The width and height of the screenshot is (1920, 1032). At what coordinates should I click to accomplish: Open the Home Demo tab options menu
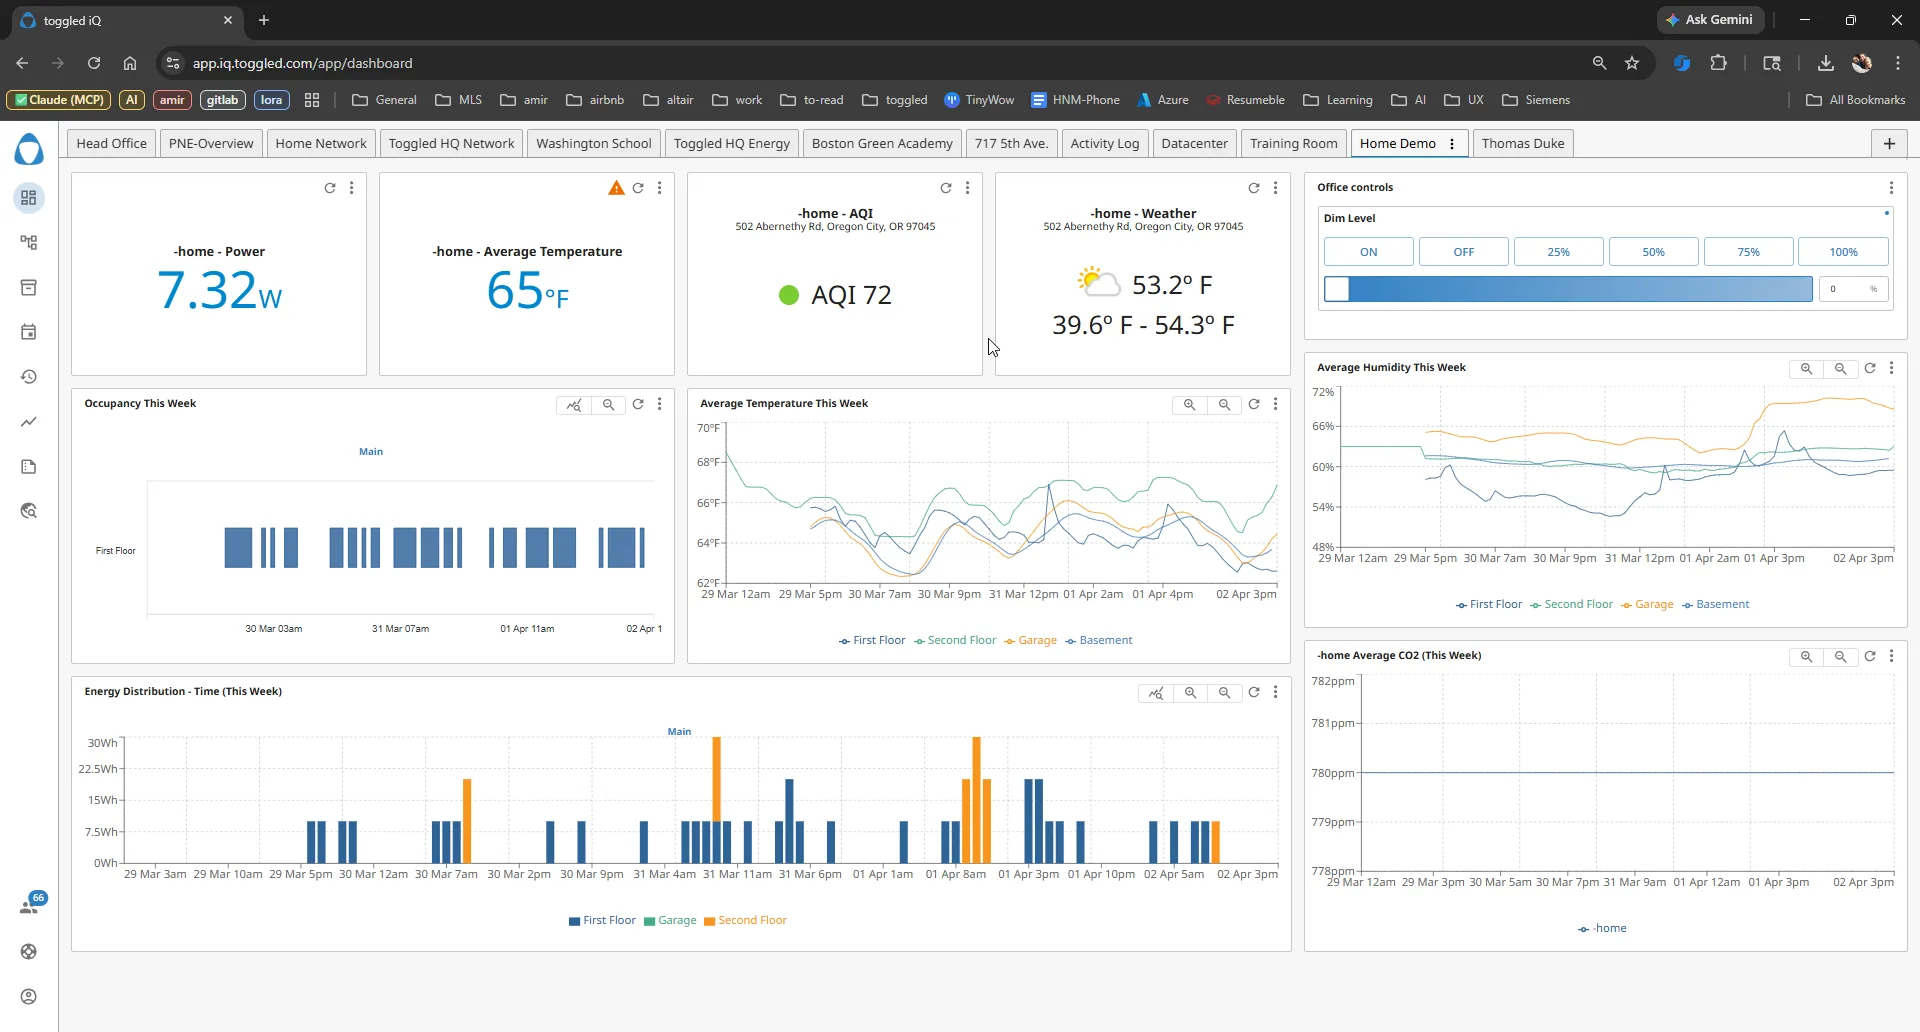(x=1452, y=144)
